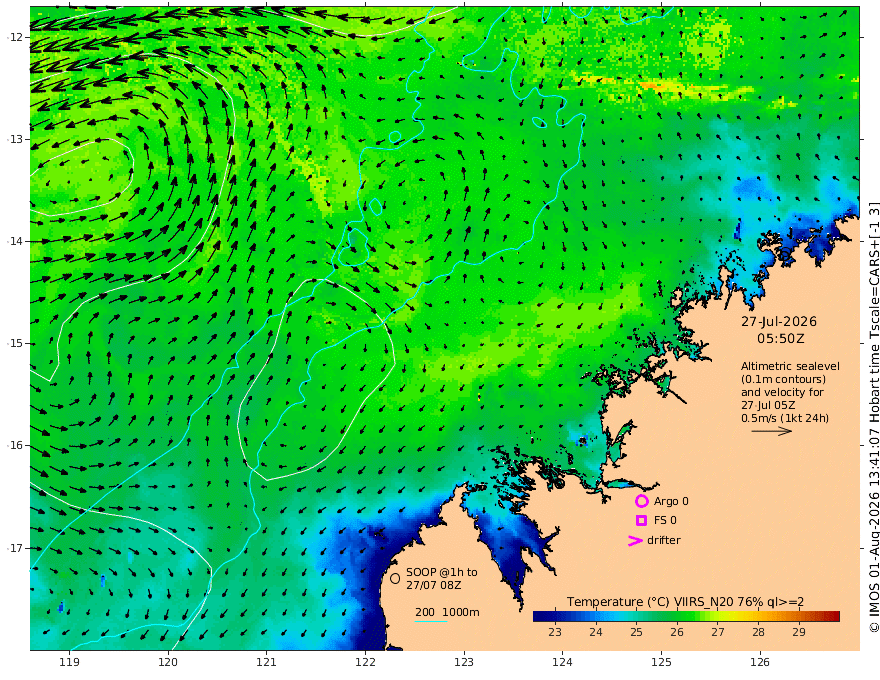Click the 122 longitude axis label
This screenshot has height=680, width=880.
click(x=365, y=662)
